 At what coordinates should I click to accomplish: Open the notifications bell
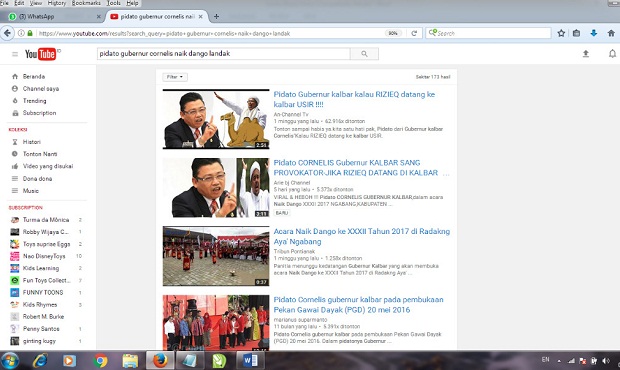click(x=612, y=54)
